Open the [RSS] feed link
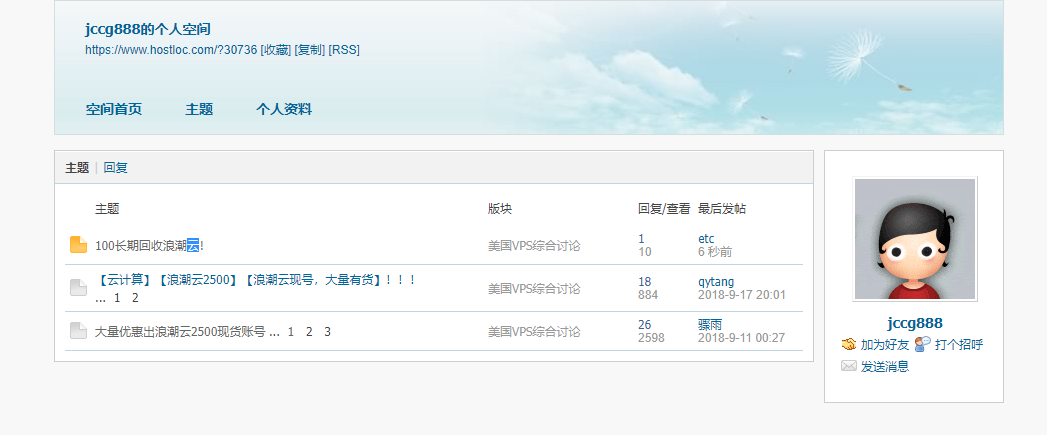Image resolution: width=1047 pixels, height=435 pixels. 344,50
